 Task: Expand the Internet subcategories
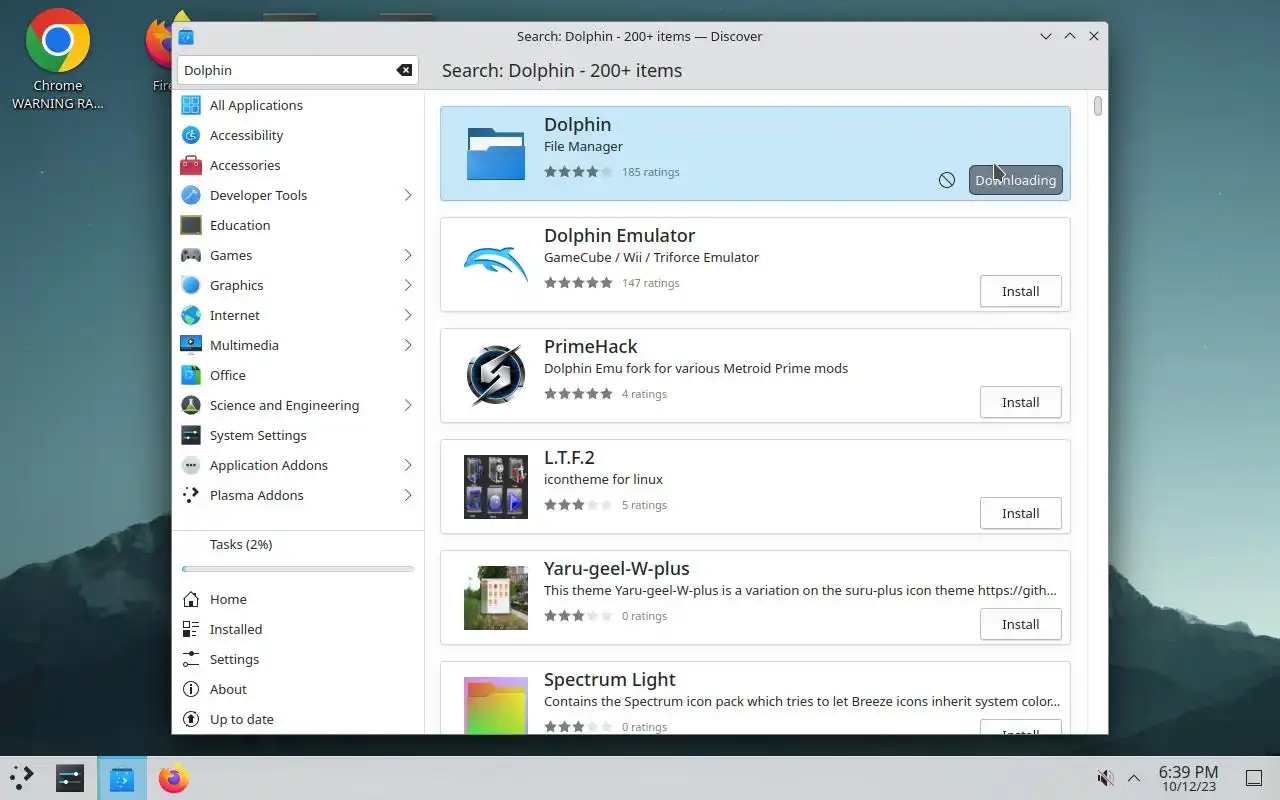[x=408, y=315]
